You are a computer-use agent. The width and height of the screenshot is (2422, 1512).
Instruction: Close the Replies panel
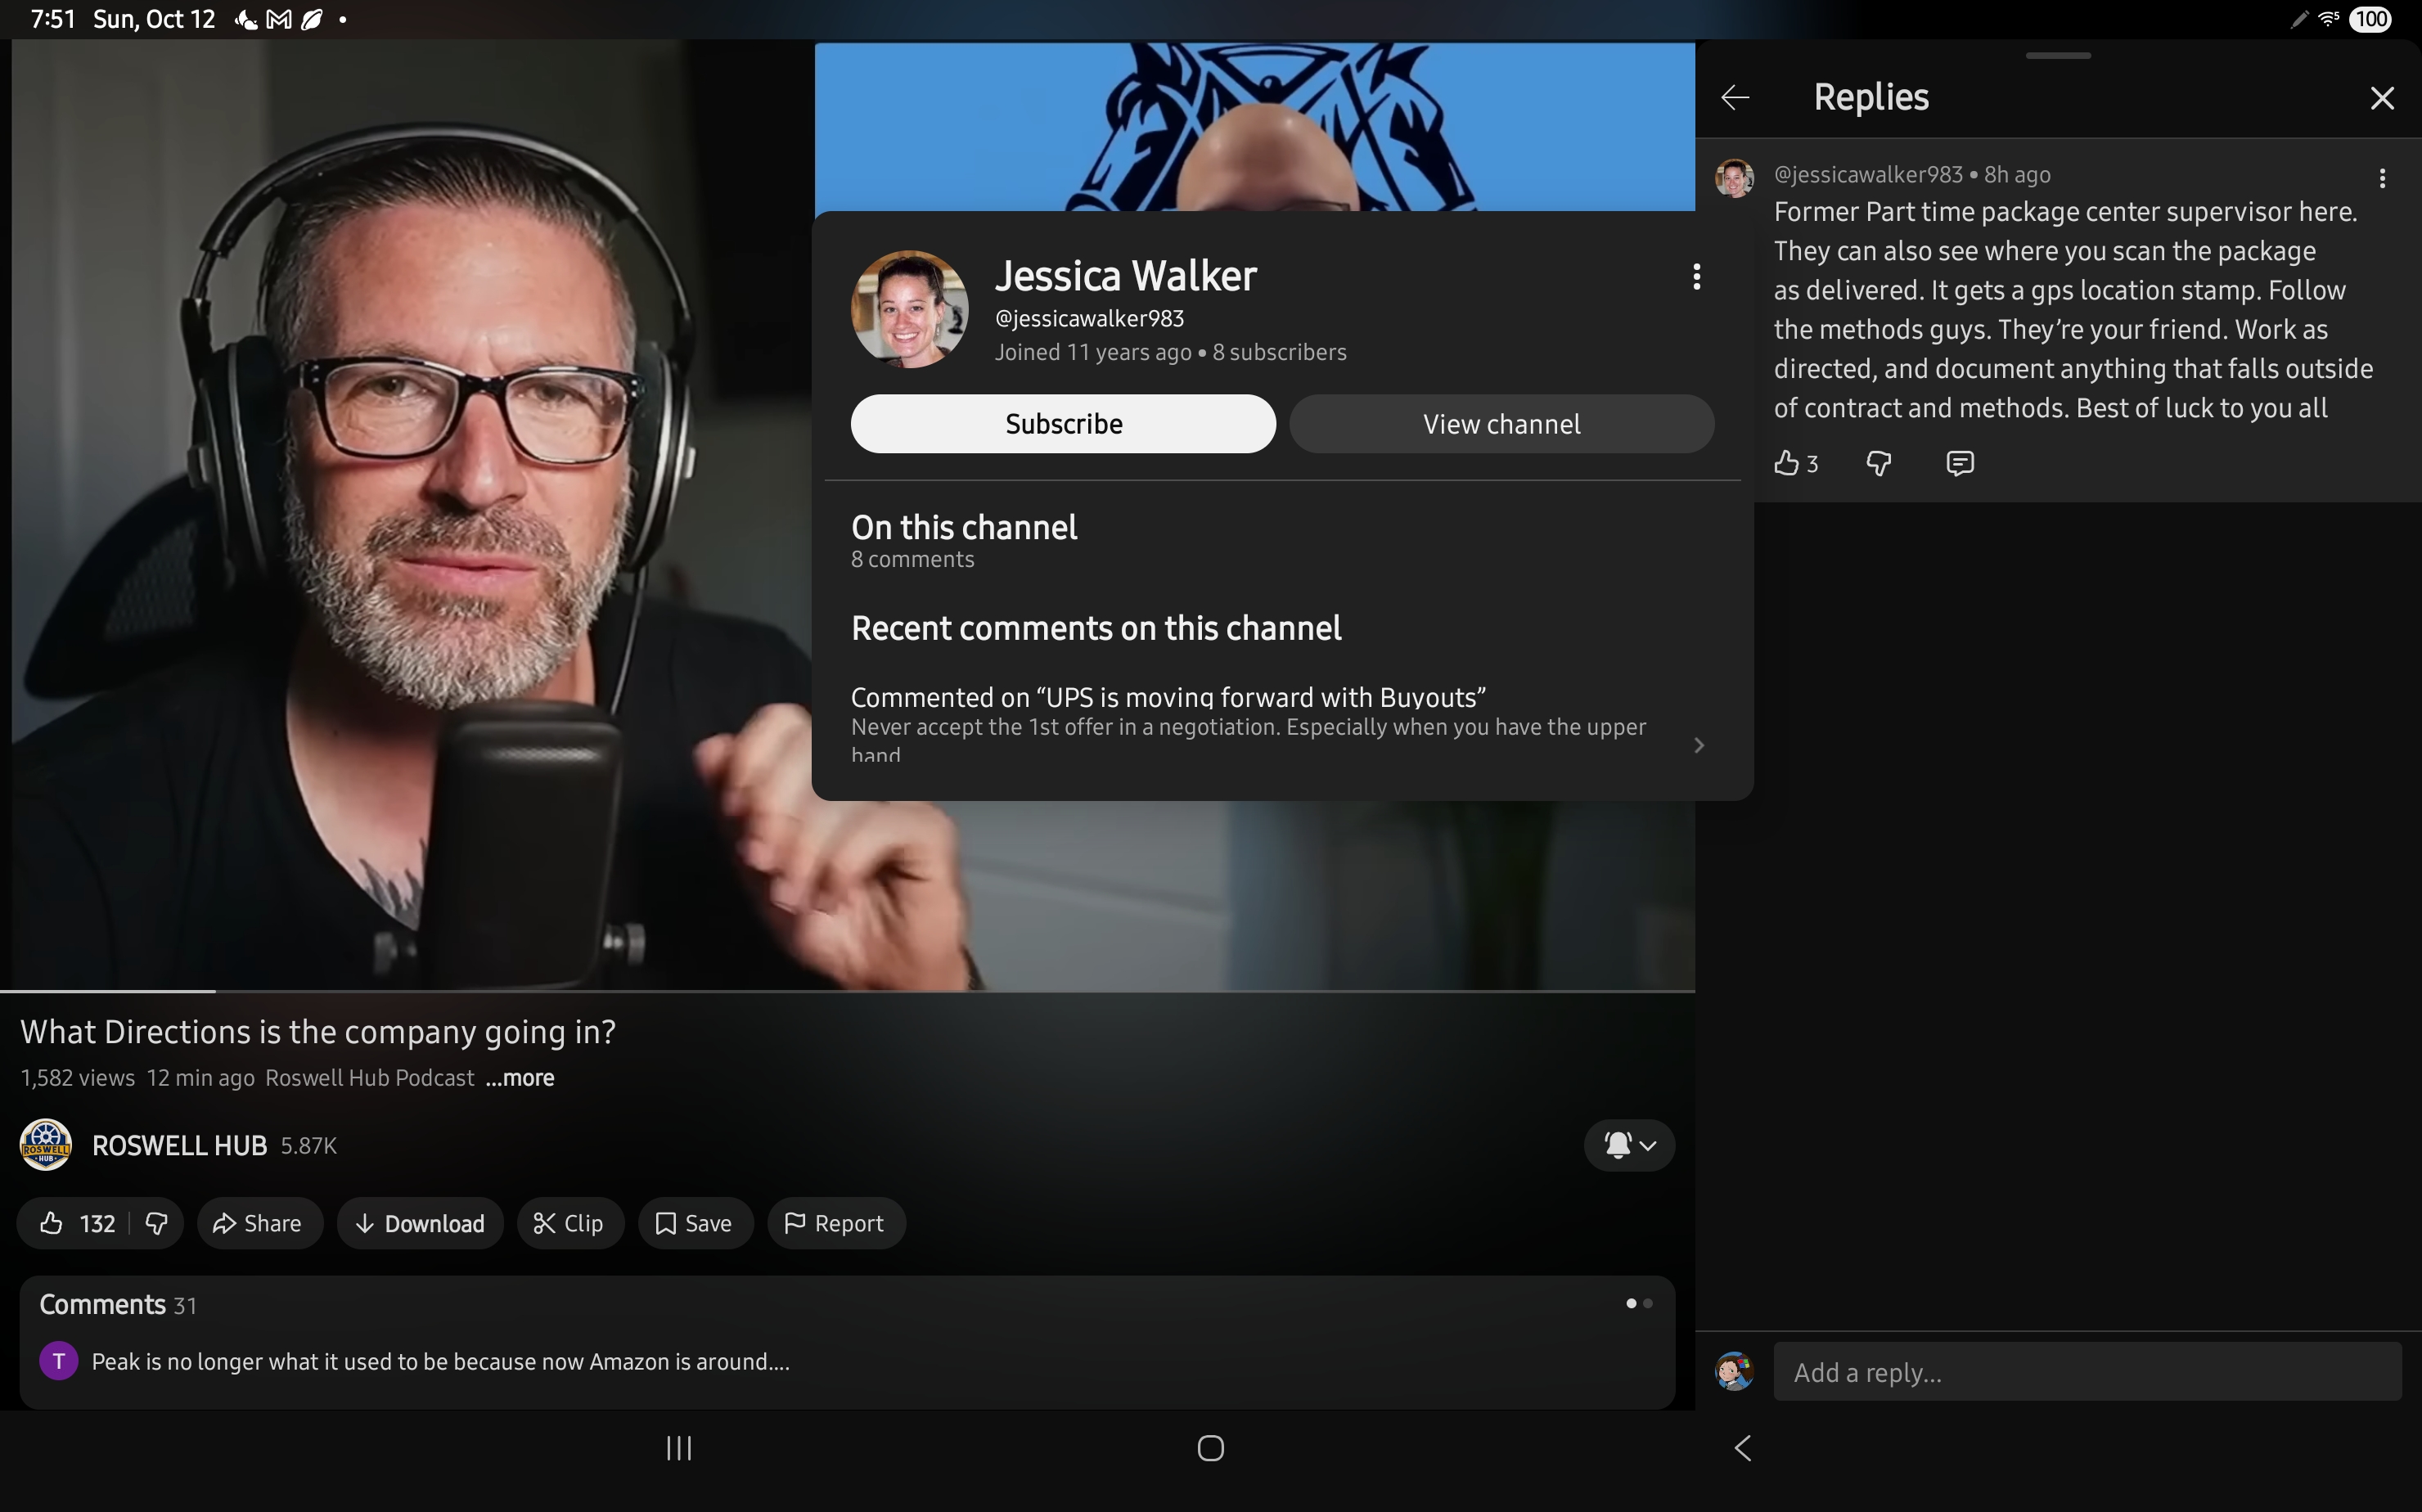click(x=2382, y=98)
